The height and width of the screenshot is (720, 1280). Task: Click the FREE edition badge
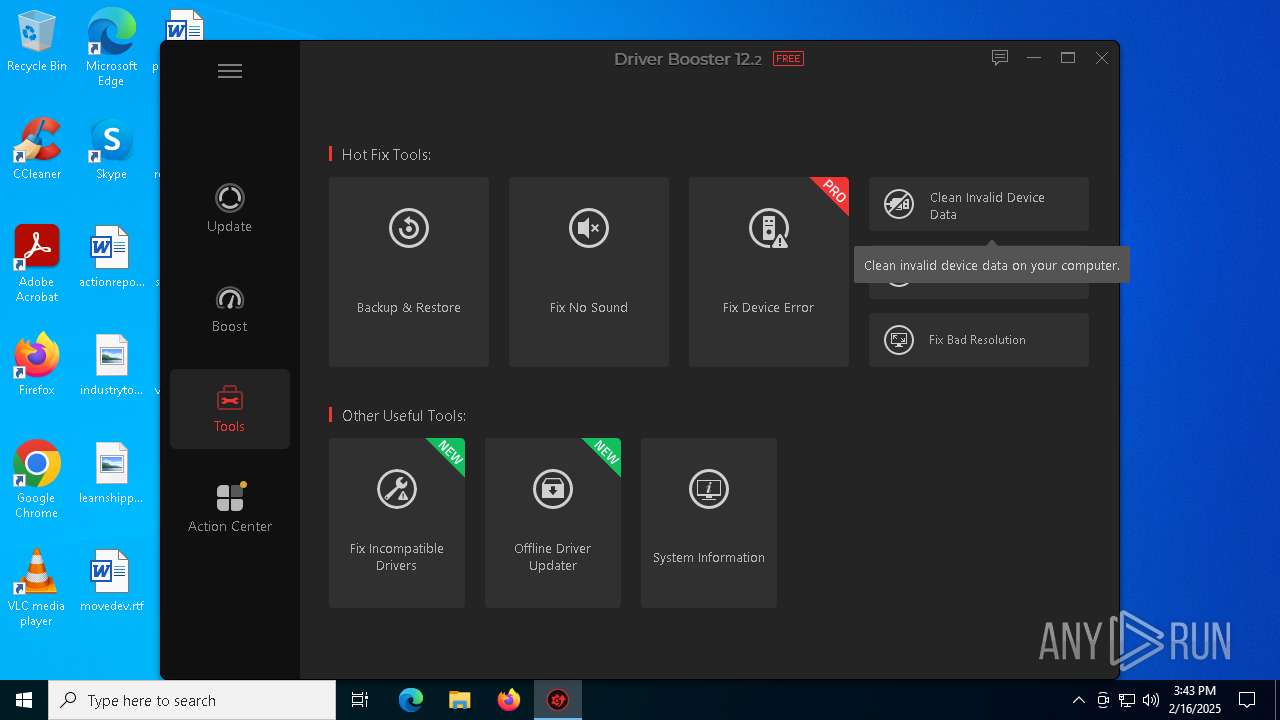(x=788, y=59)
